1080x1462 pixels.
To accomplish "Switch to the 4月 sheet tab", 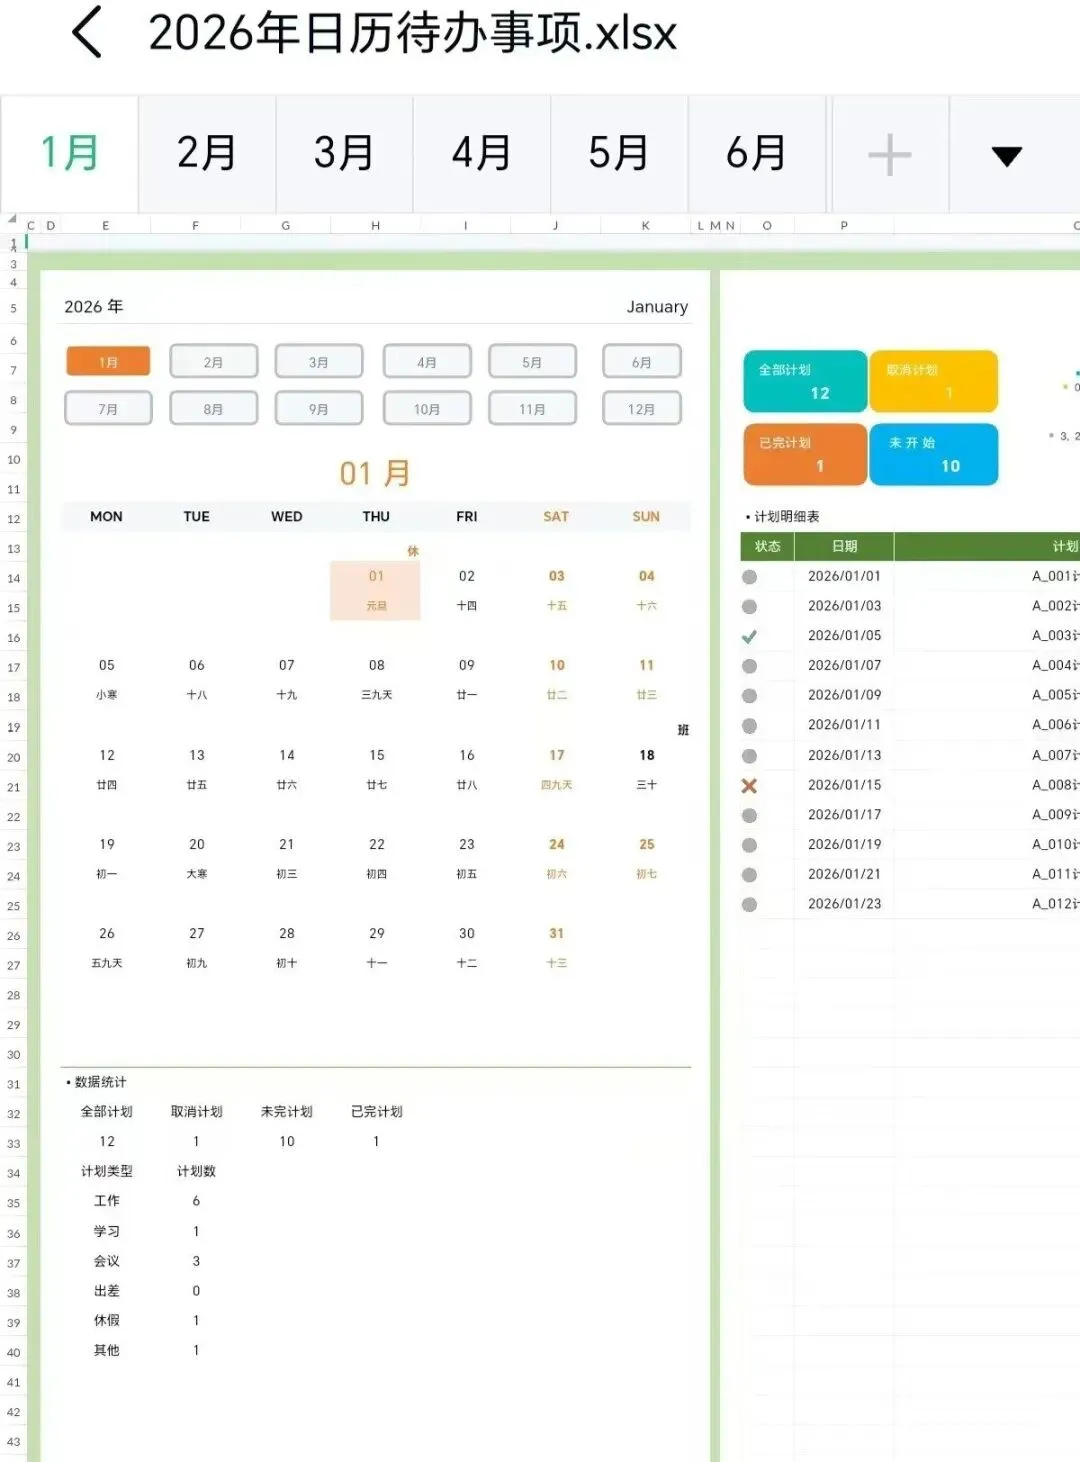I will [481, 154].
